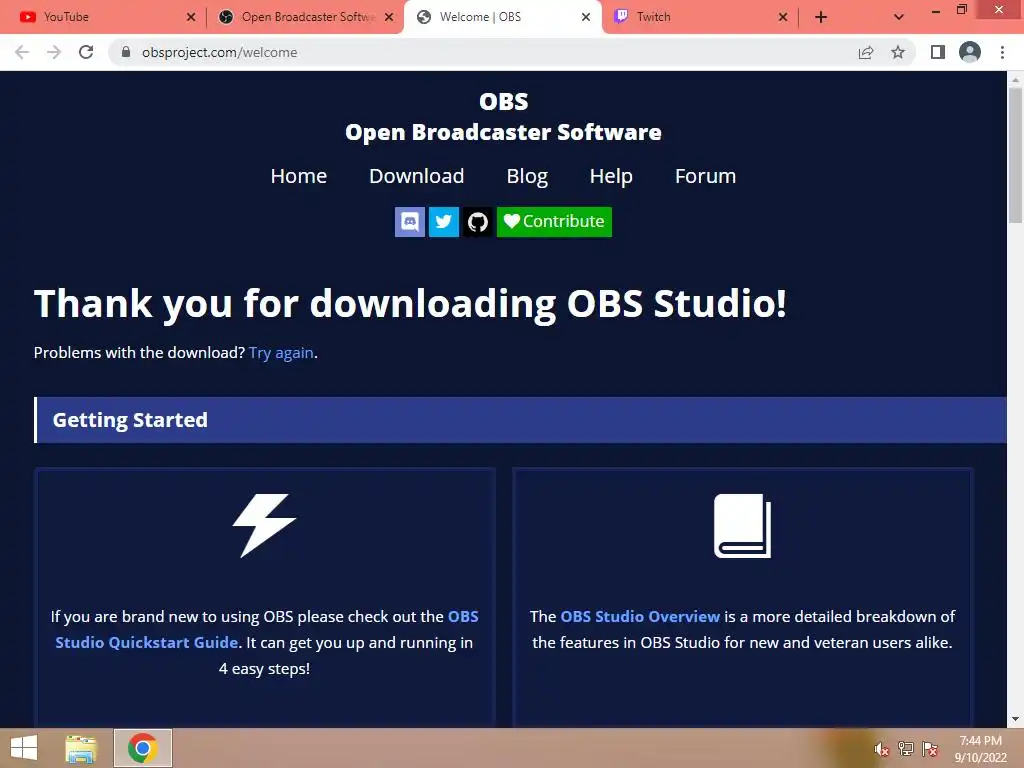Click the network tray icon
The image size is (1024, 768).
(906, 749)
